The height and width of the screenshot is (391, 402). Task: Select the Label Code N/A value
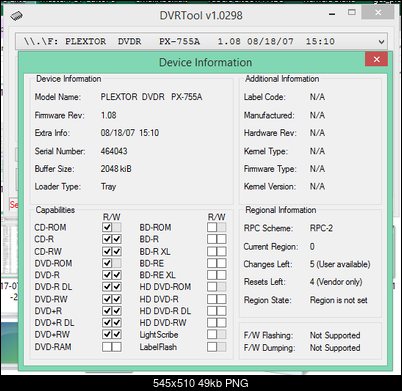(x=317, y=97)
